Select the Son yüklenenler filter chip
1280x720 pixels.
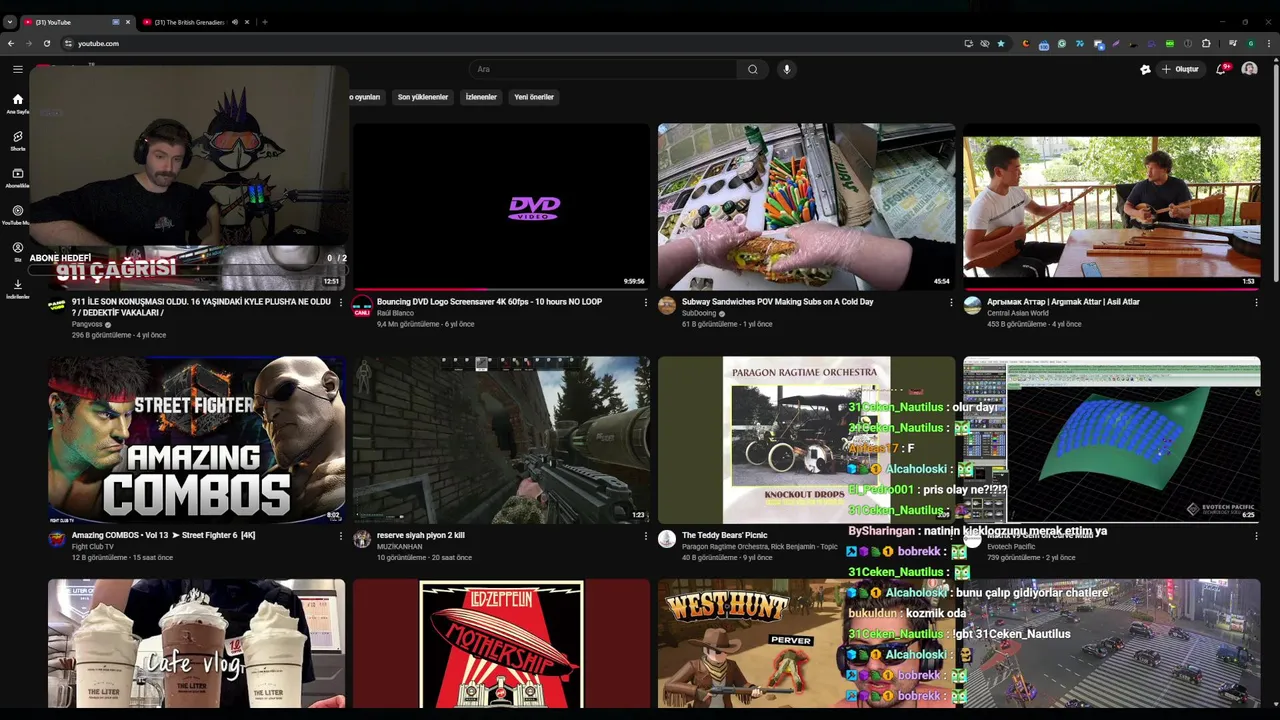tap(423, 97)
